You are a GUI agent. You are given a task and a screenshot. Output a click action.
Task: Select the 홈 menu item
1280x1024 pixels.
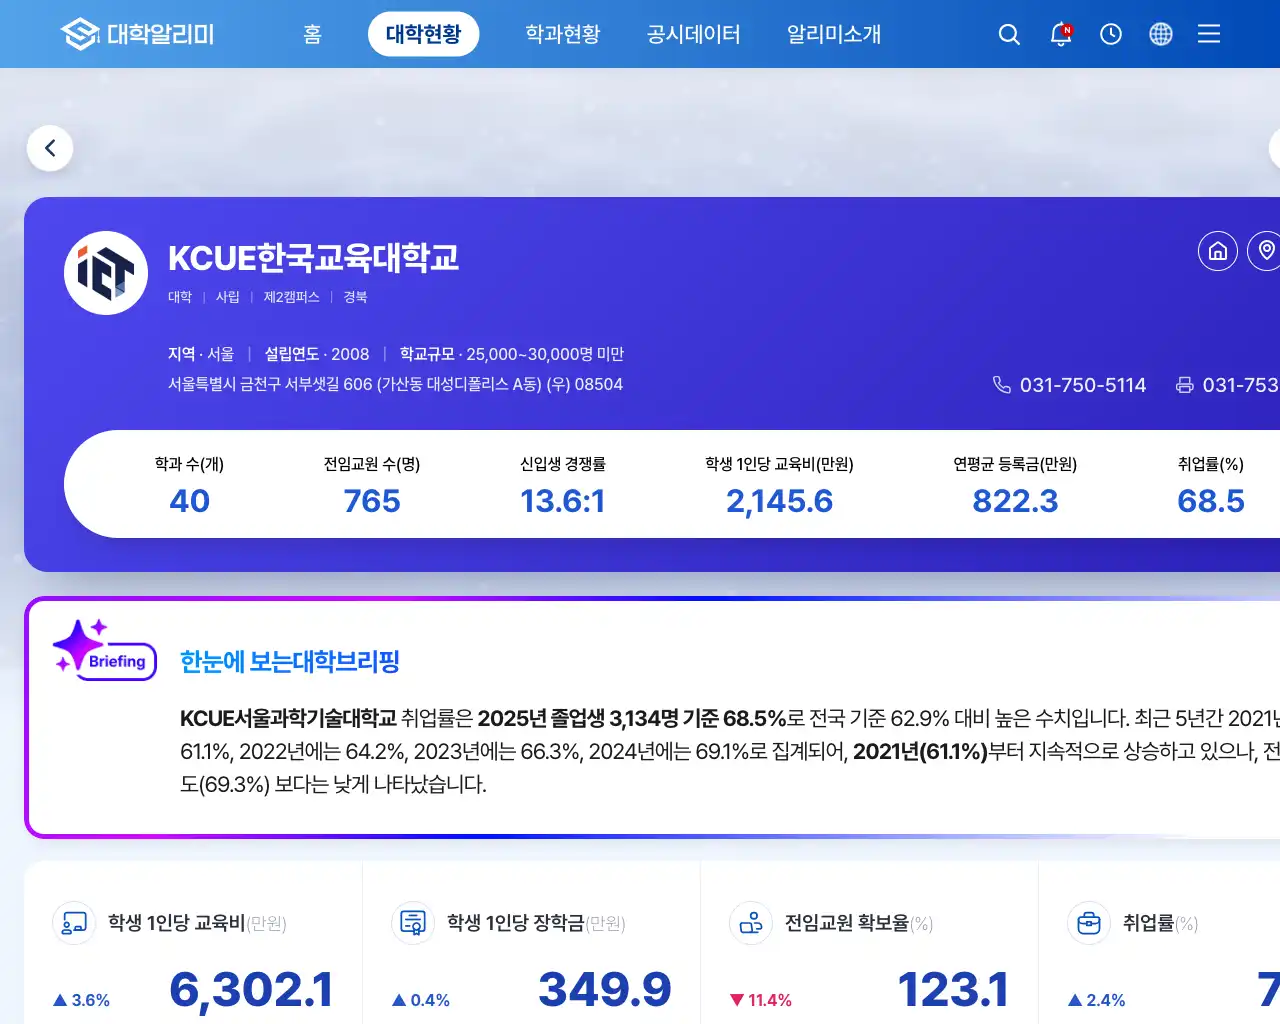point(312,34)
